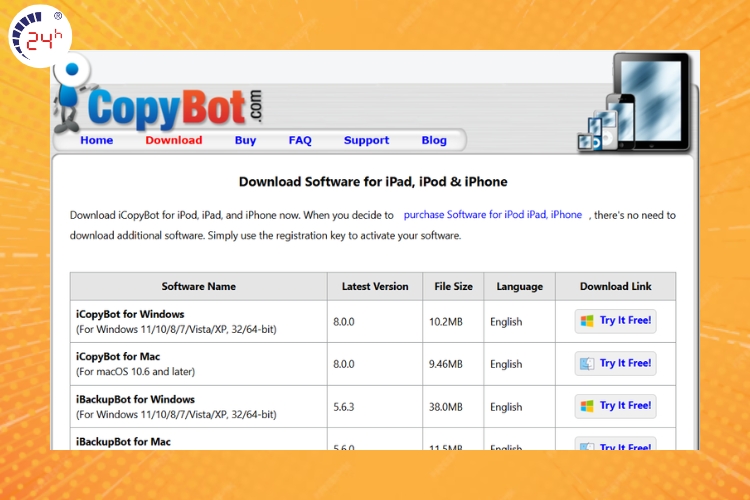Screen dimensions: 750x500
Task: Click Try It Free for iBackupBot for Windows
Action: (615, 406)
